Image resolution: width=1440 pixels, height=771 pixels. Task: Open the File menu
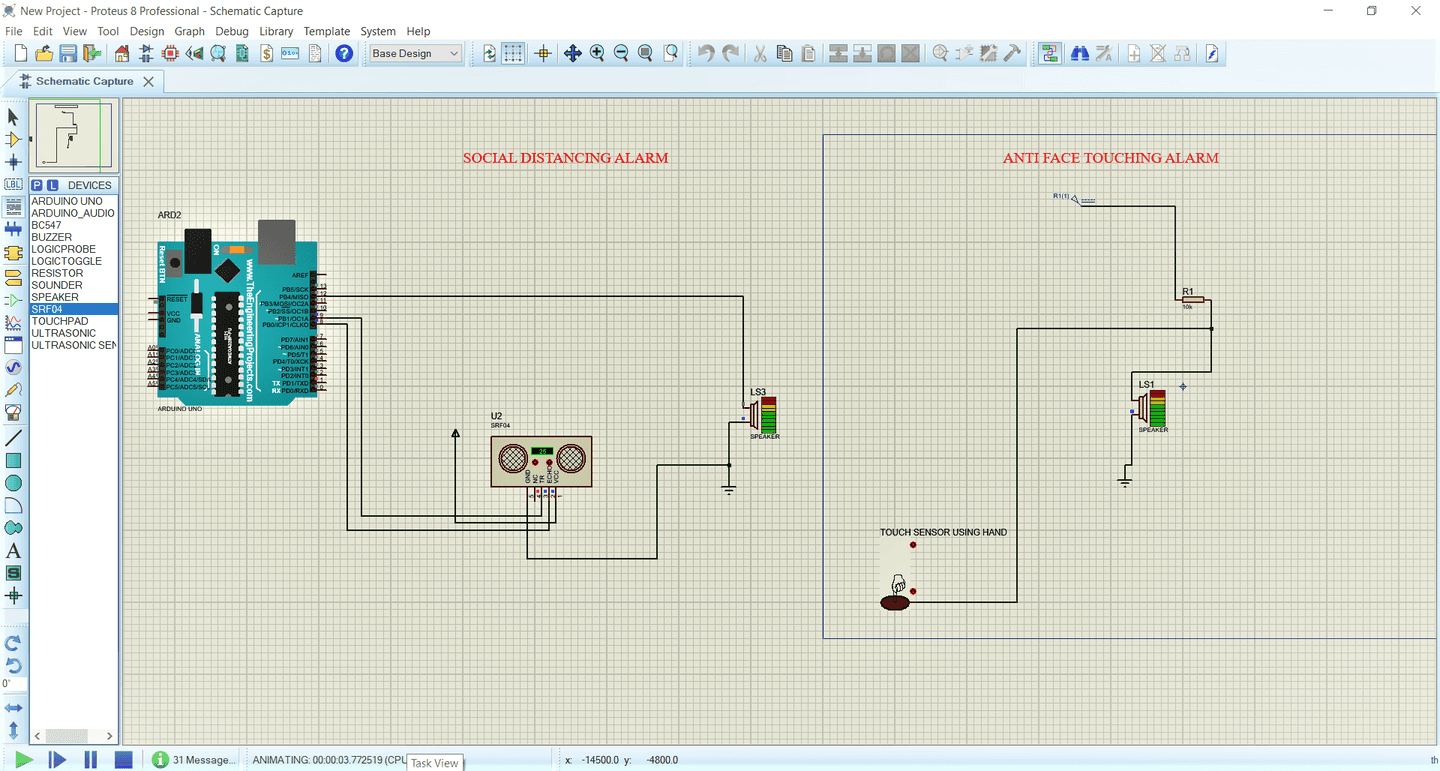tap(14, 31)
